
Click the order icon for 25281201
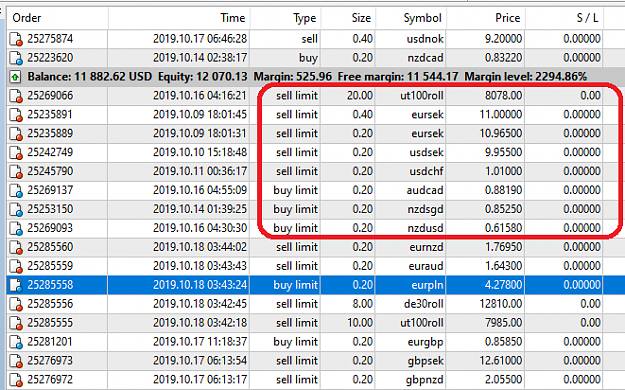click(x=16, y=342)
